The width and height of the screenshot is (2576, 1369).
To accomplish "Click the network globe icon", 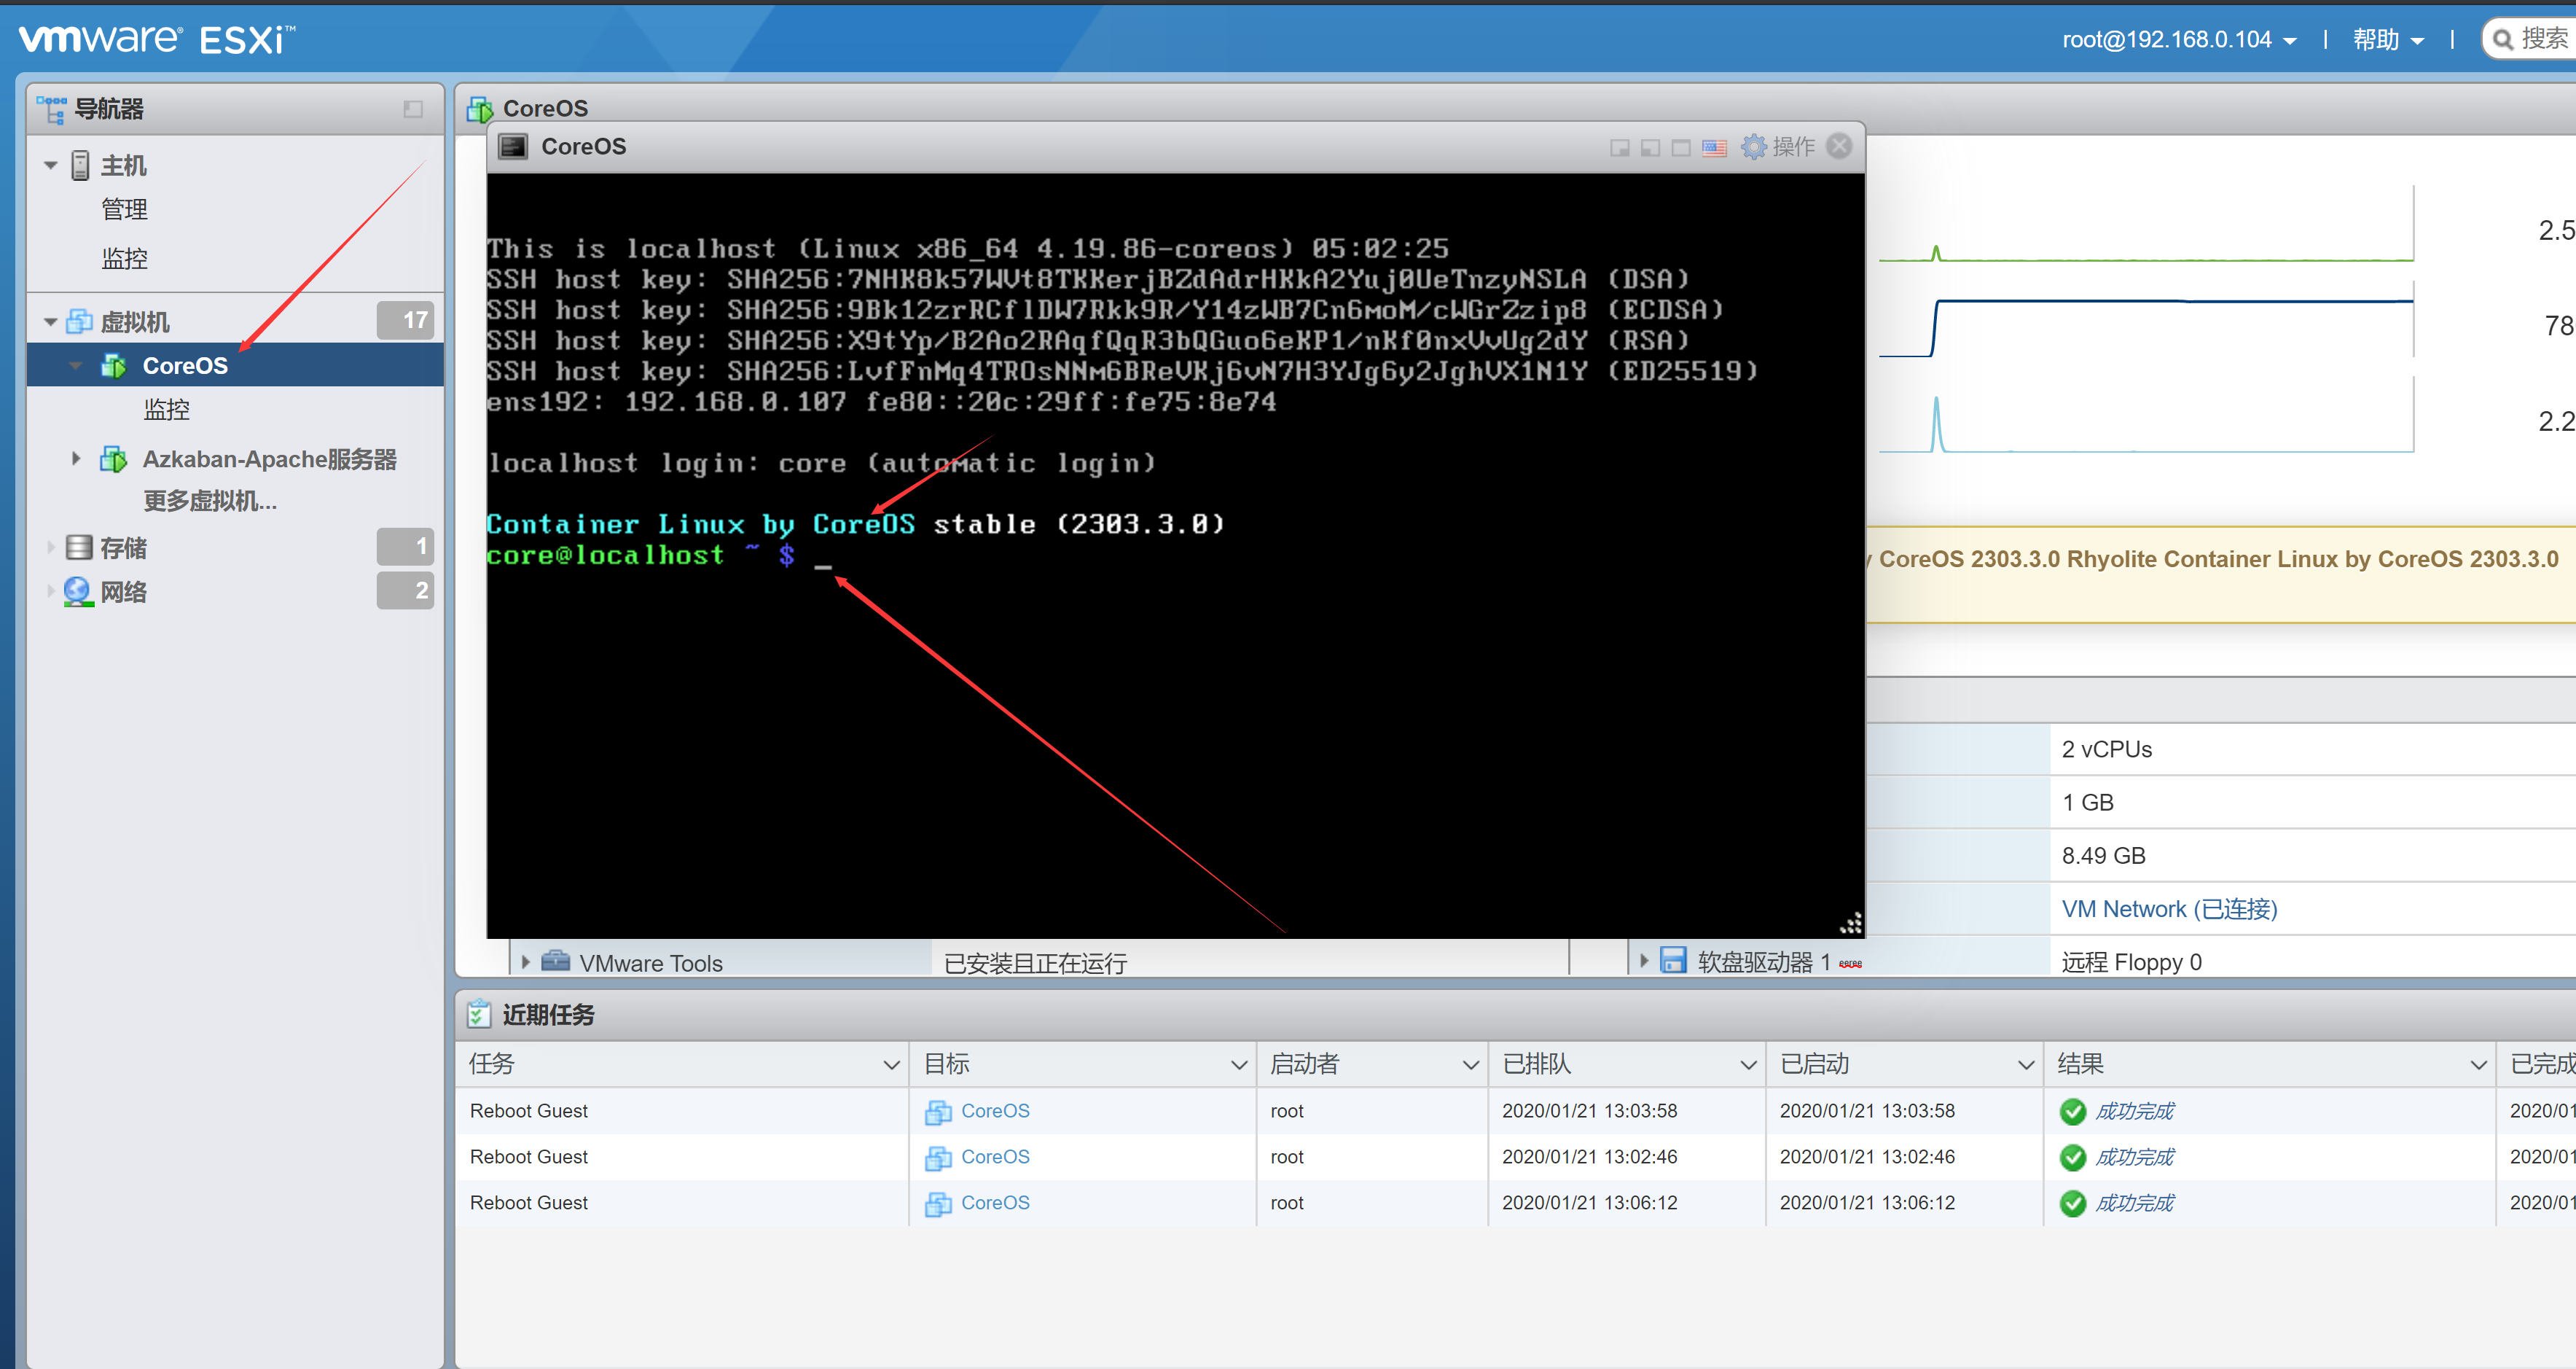I will [x=79, y=591].
